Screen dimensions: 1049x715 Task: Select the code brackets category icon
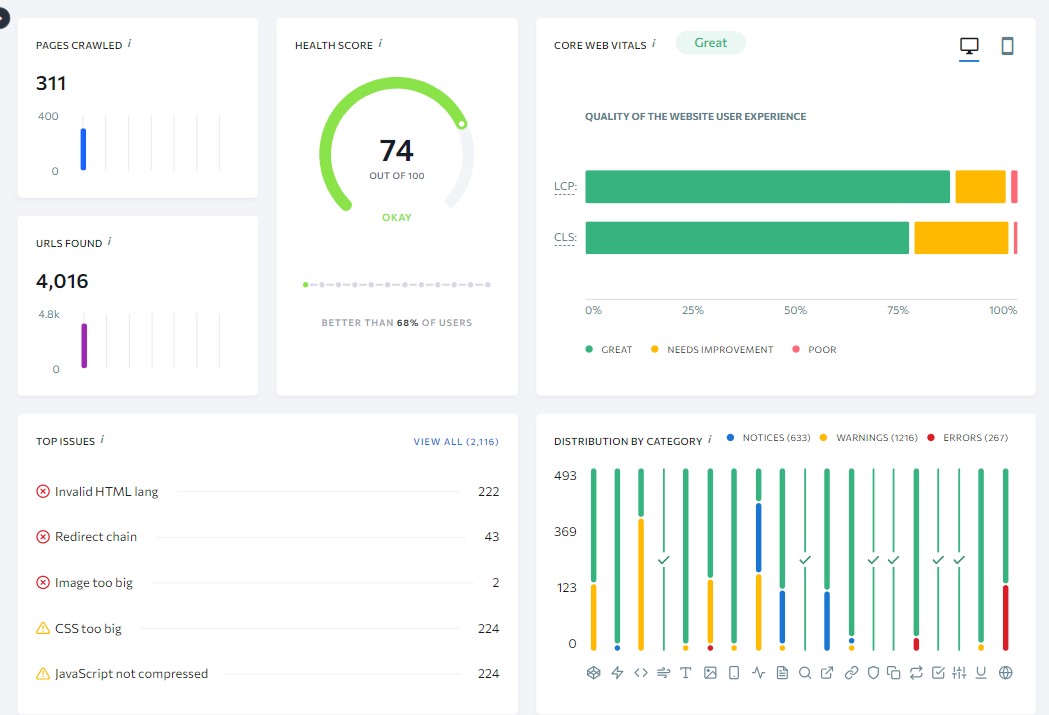point(641,673)
